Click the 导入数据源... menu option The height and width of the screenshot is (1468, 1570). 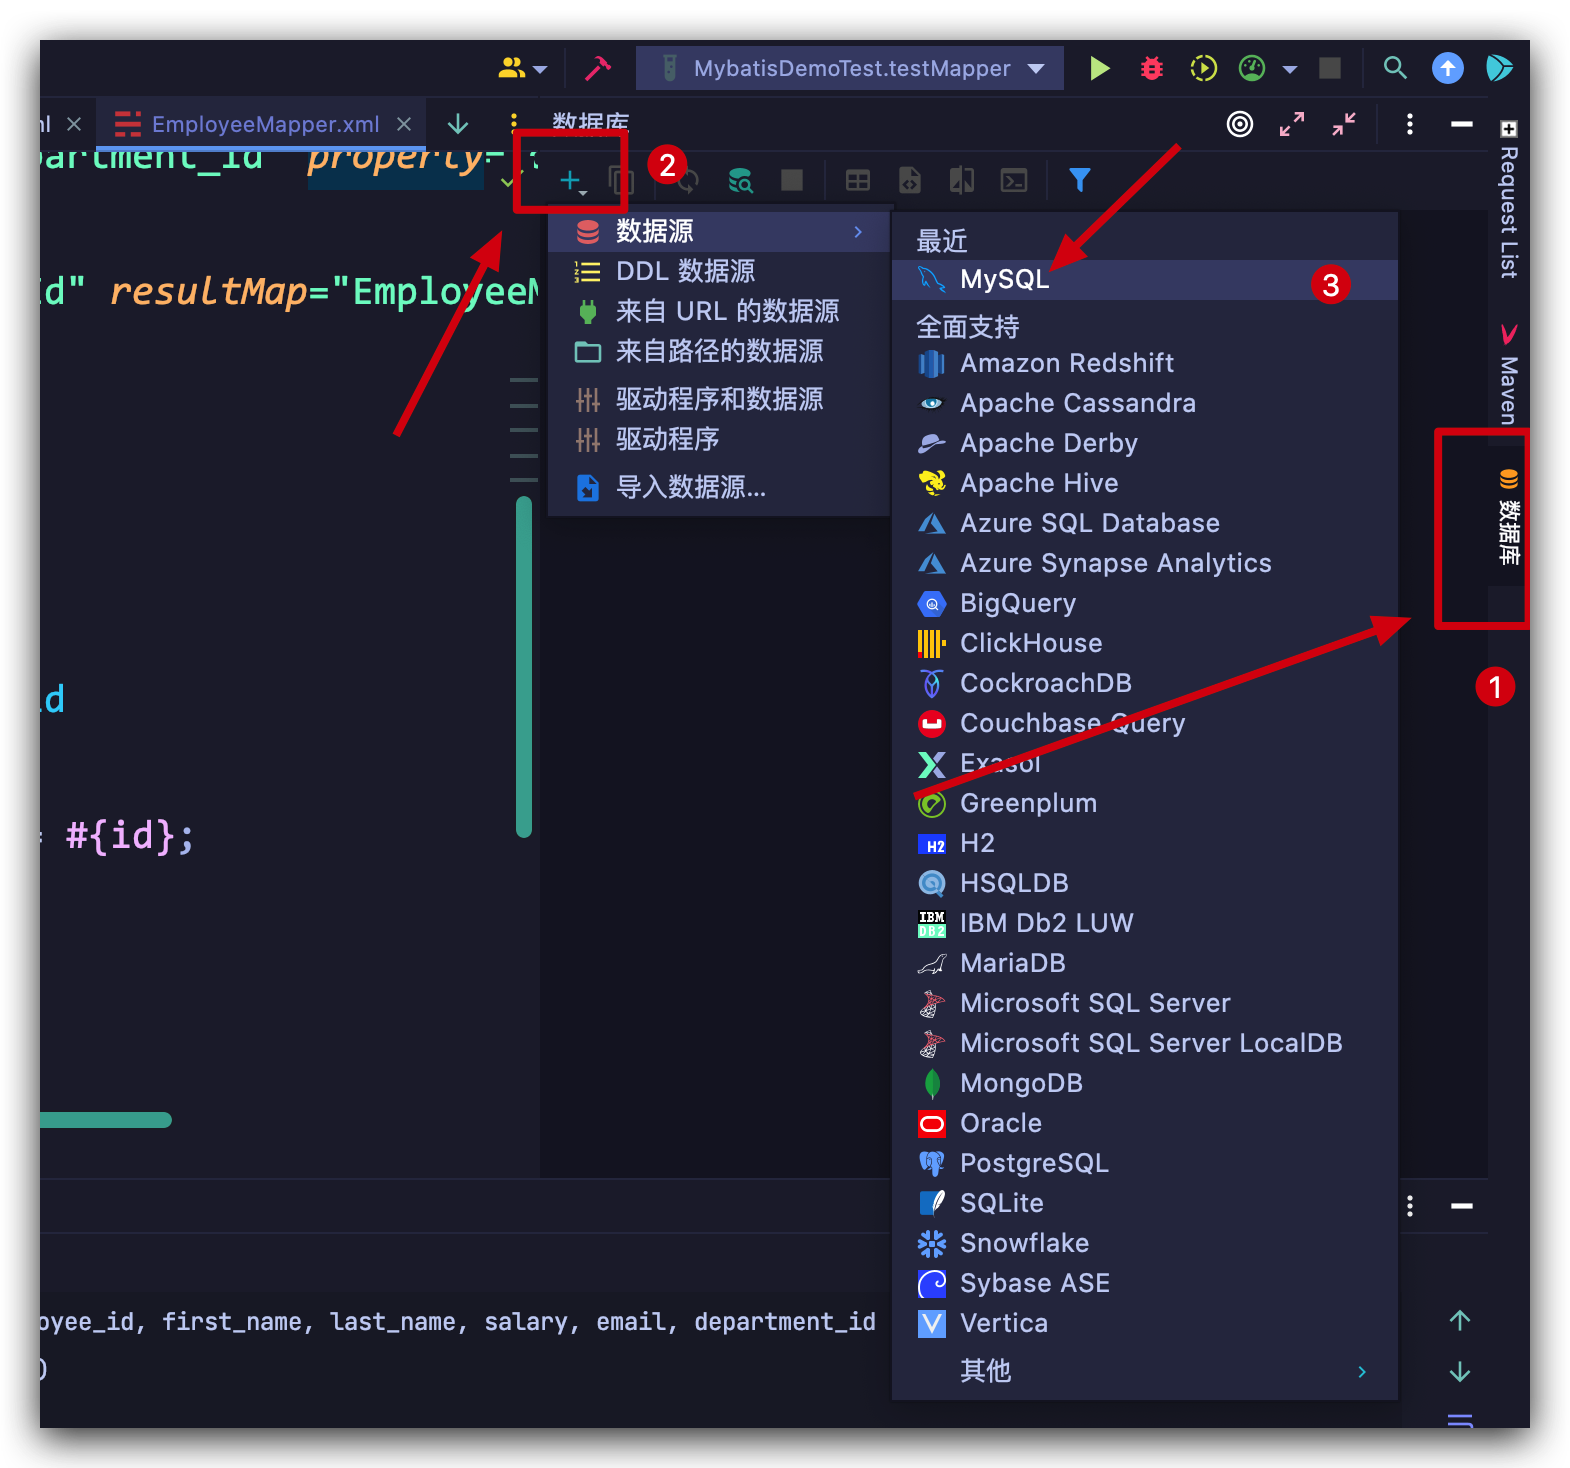[x=690, y=488]
